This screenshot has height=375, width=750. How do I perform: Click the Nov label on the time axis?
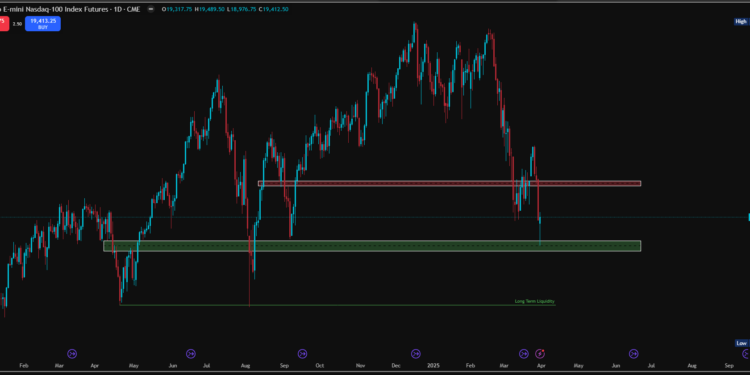[360, 366]
